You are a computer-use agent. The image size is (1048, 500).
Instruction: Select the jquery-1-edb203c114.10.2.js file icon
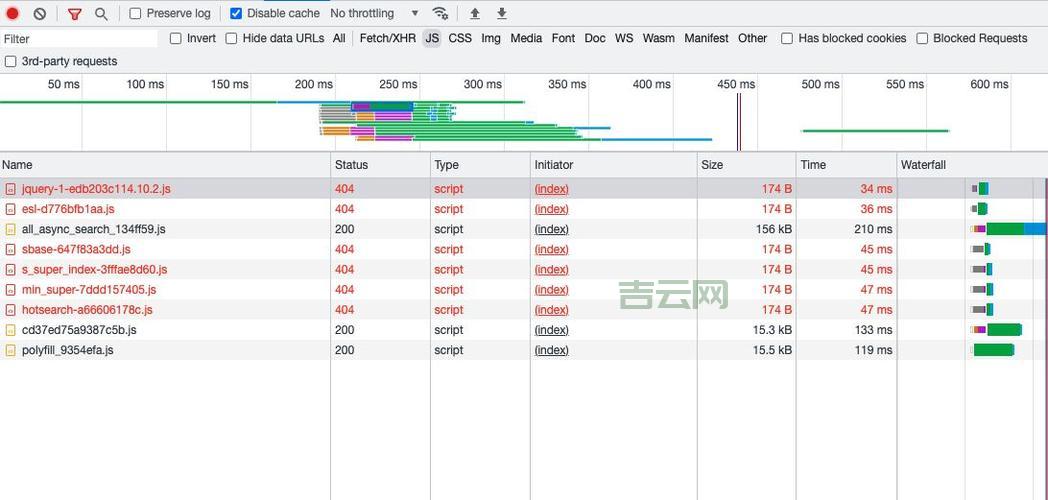coord(11,189)
